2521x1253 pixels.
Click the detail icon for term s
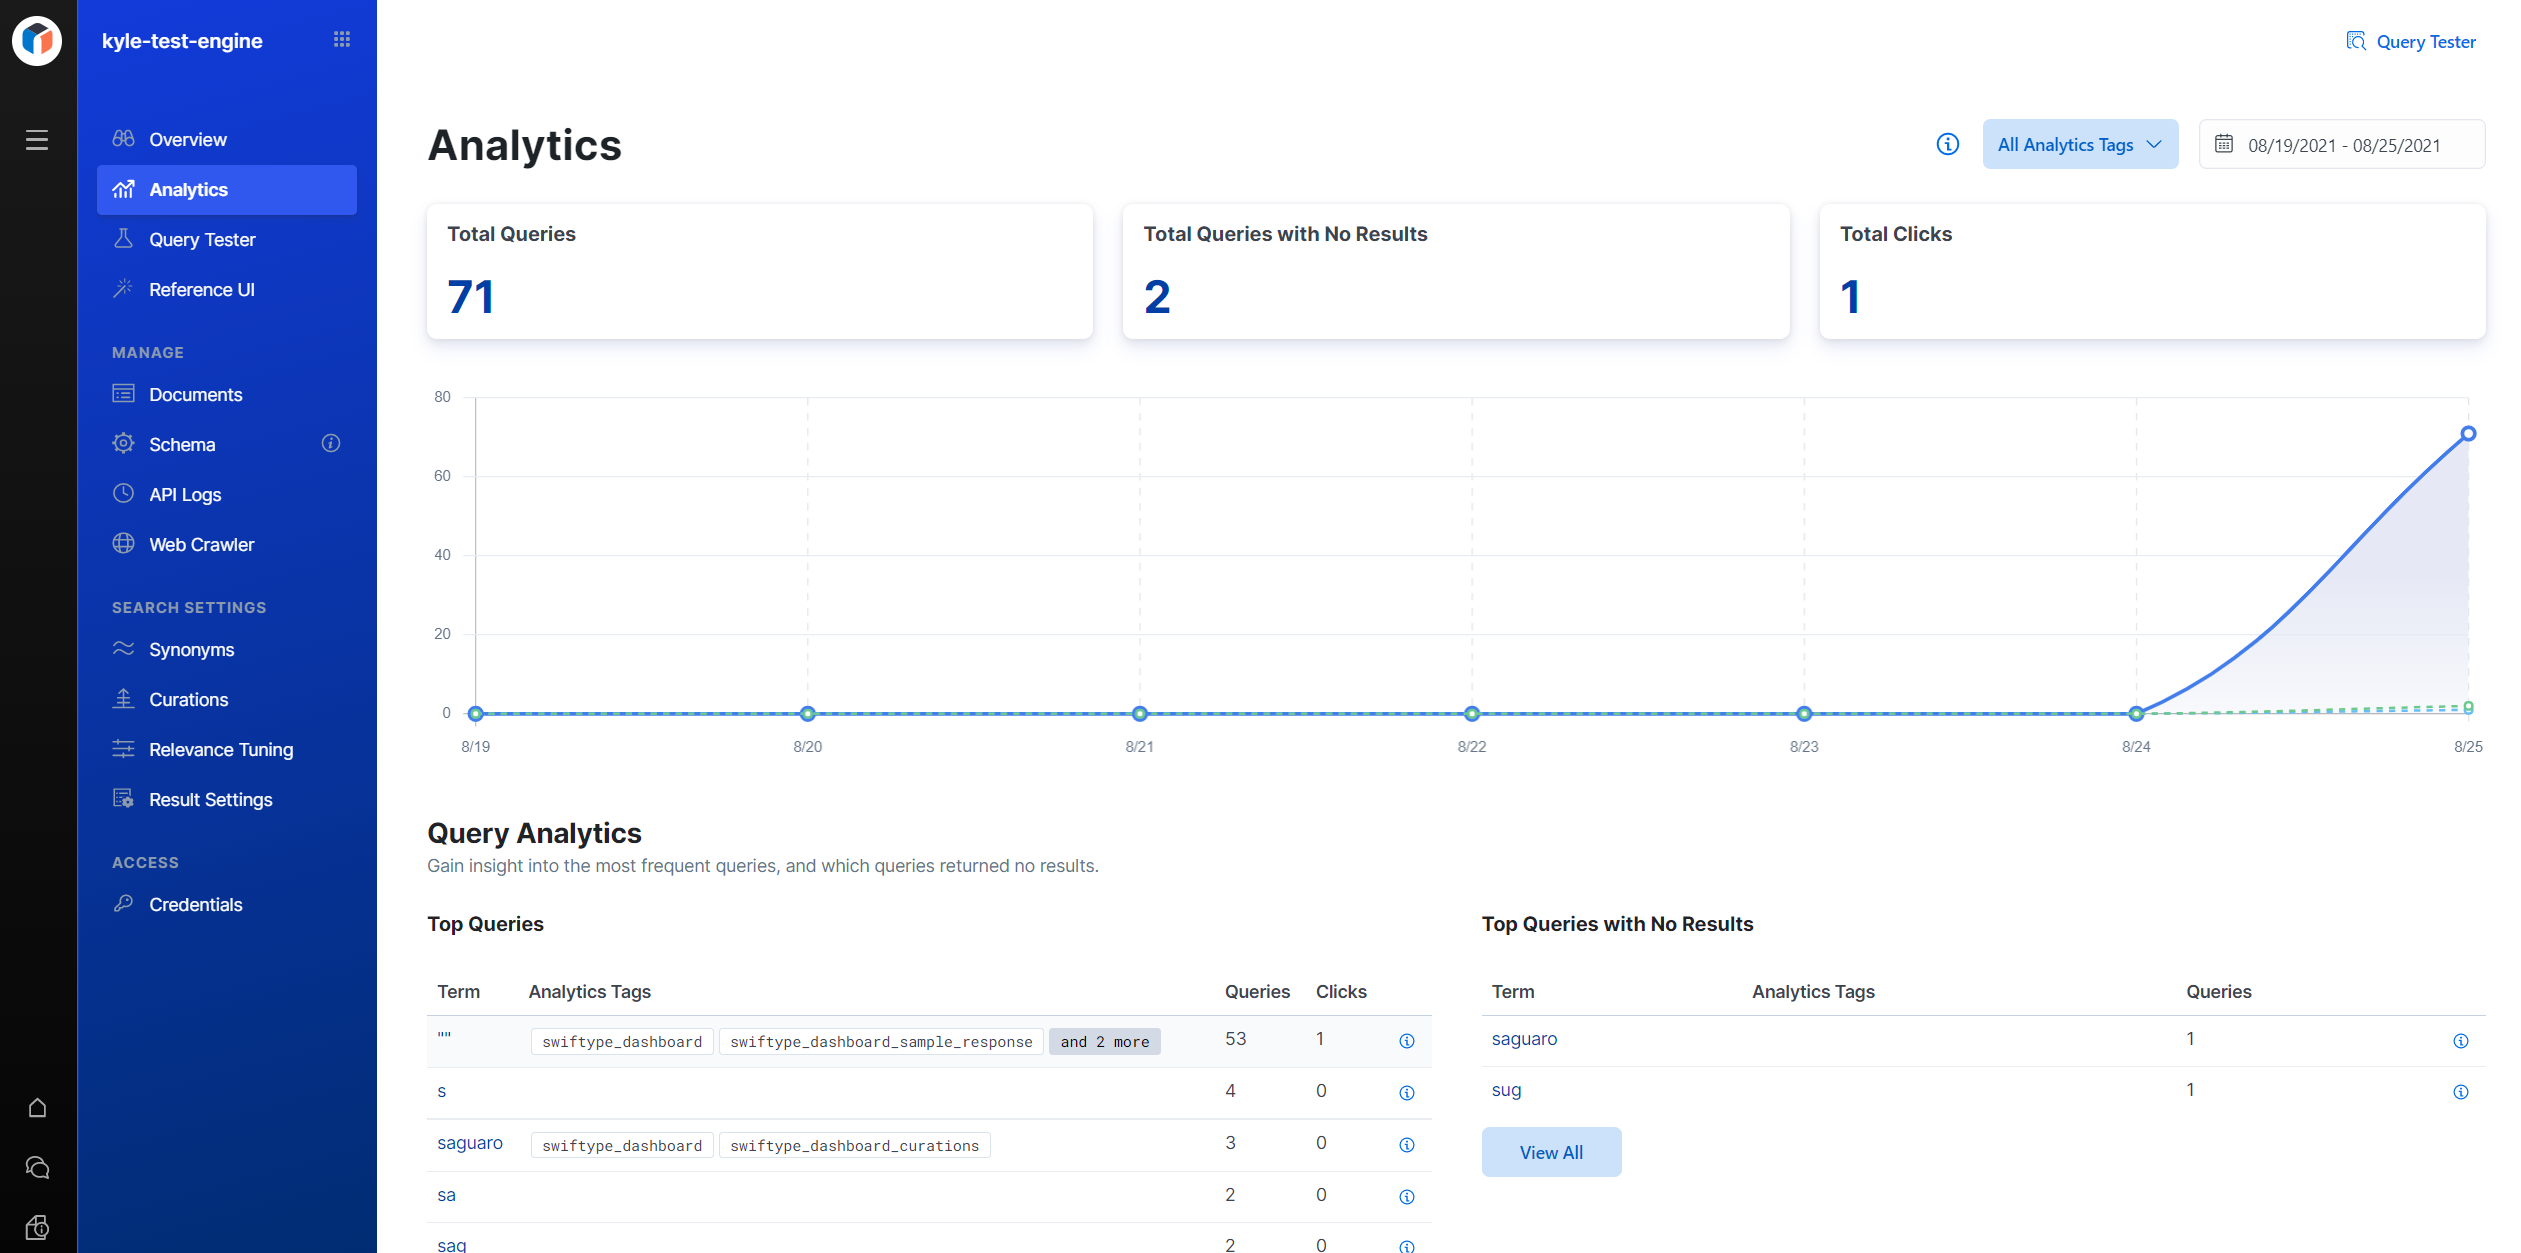[1406, 1092]
